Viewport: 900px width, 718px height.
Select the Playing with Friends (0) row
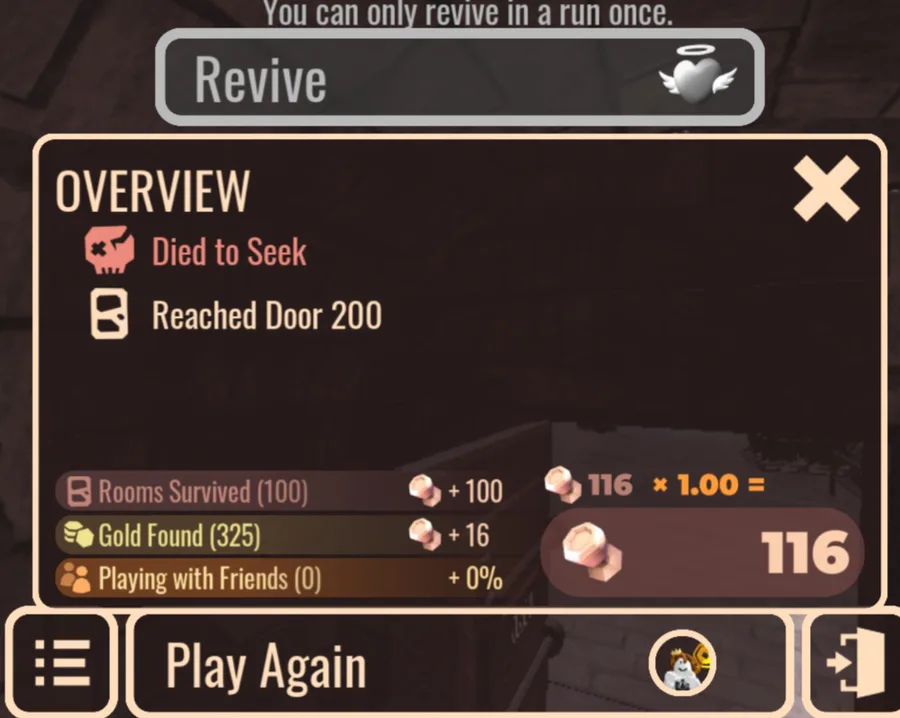pyautogui.click(x=281, y=578)
